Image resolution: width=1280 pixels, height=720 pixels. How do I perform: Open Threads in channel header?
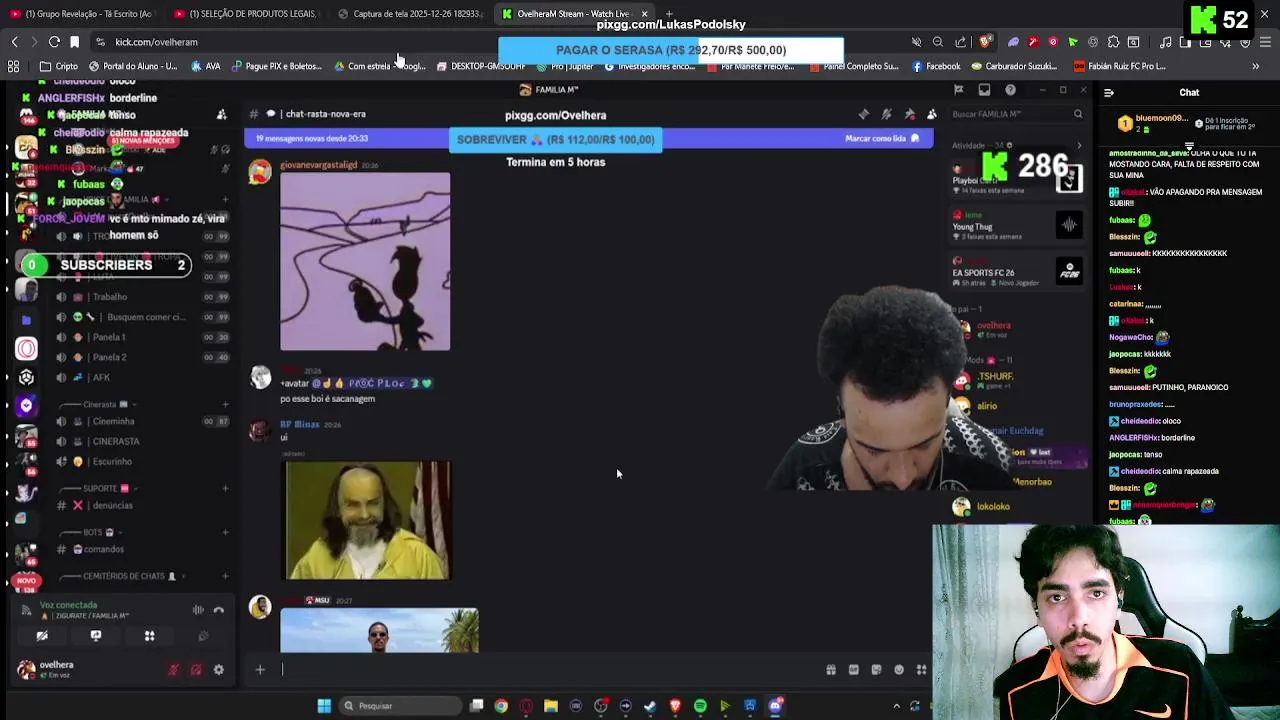864,114
